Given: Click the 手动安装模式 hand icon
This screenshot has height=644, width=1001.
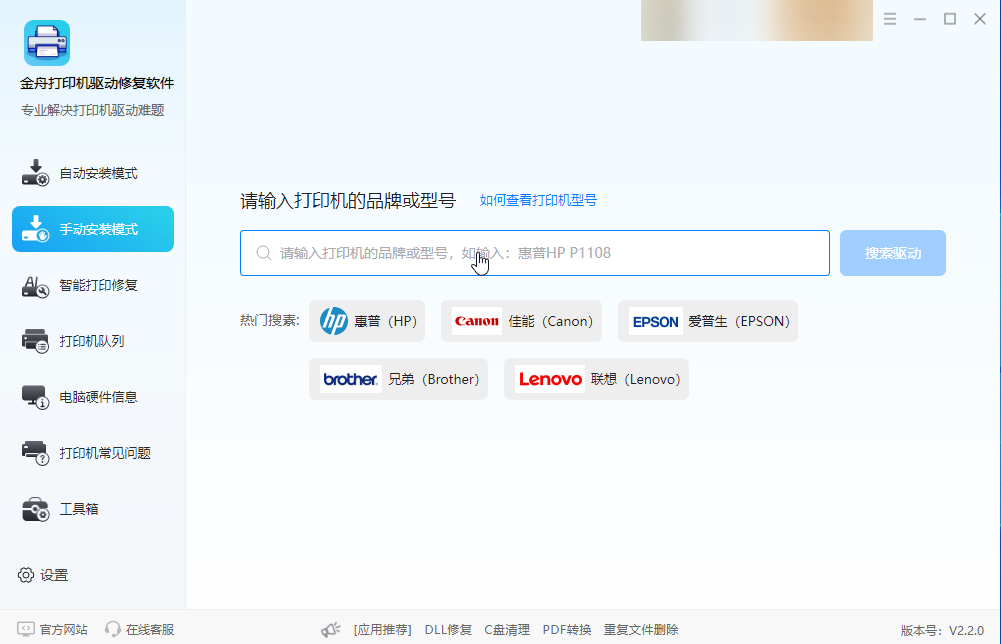Looking at the screenshot, I should click(35, 229).
